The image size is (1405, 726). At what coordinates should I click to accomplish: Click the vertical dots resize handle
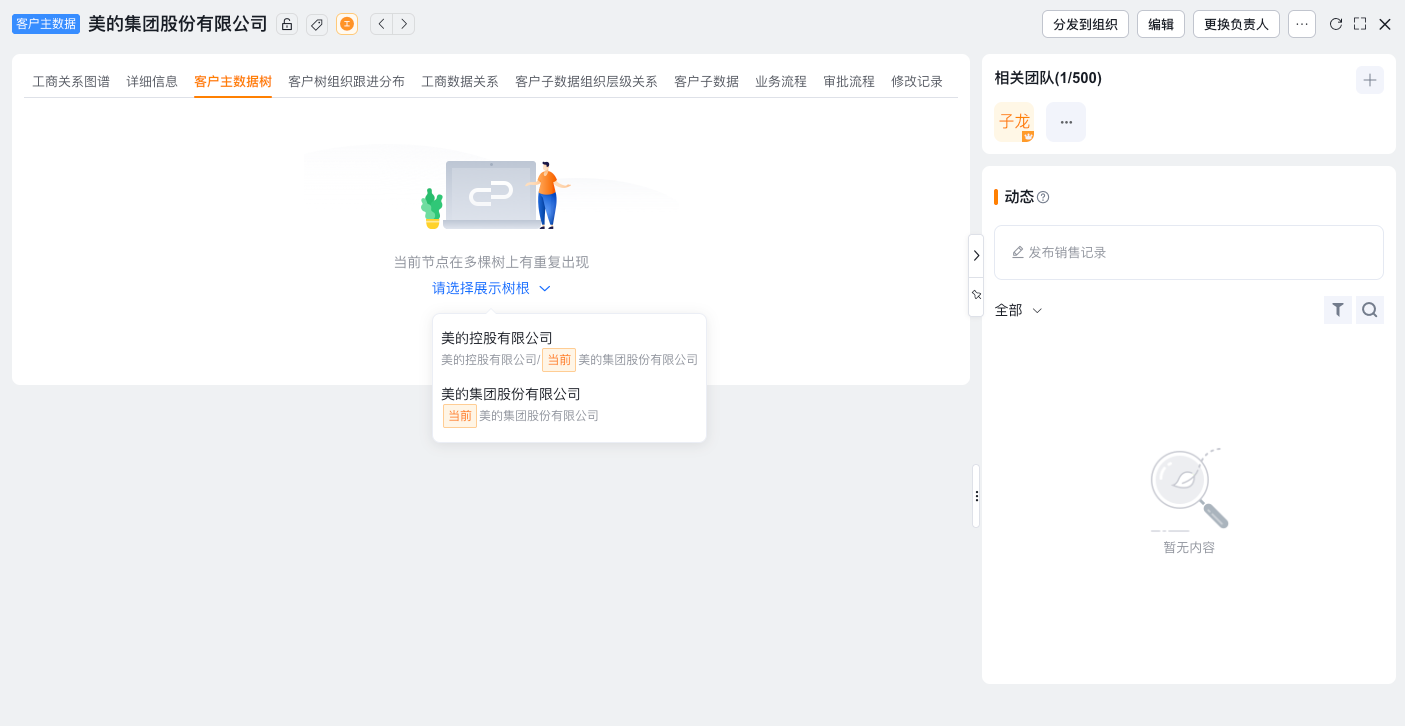tap(976, 496)
